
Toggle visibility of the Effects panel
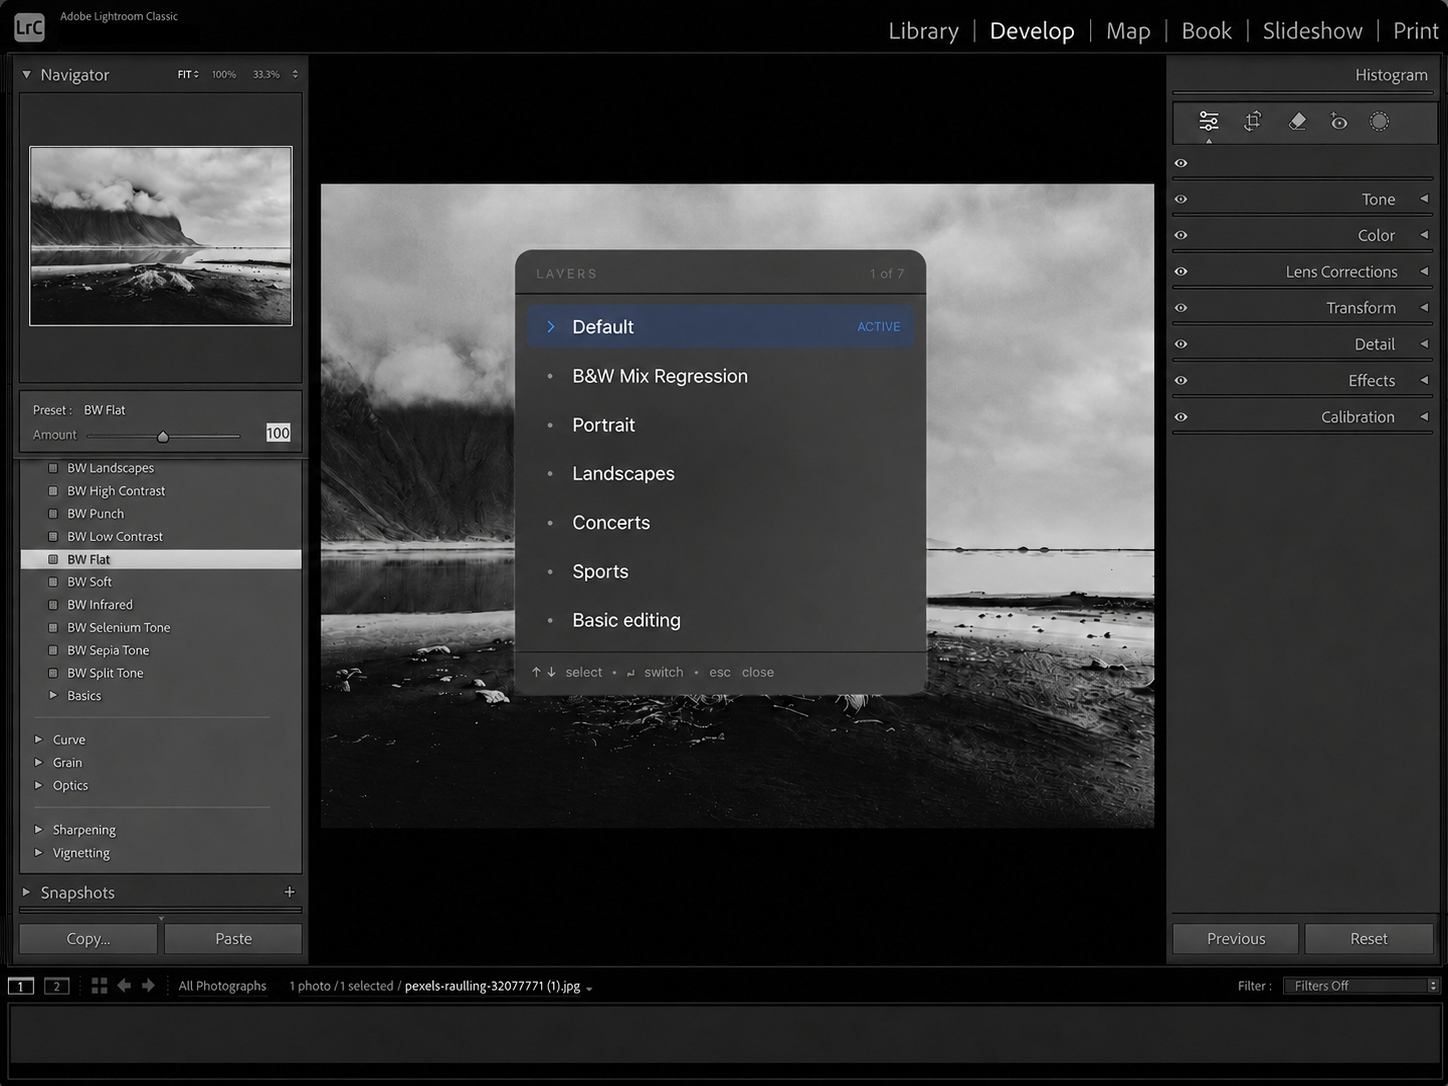point(1181,381)
